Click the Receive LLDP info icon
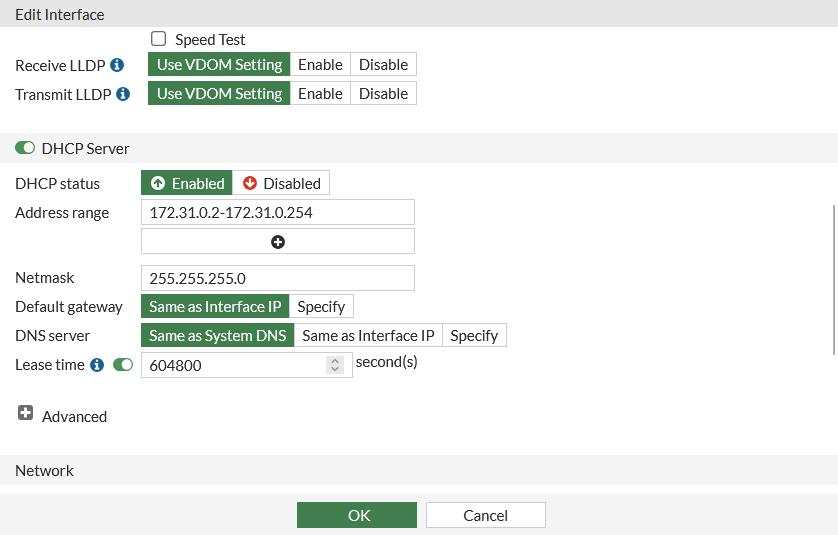Screen dimensions: 838x535 tap(117, 65)
